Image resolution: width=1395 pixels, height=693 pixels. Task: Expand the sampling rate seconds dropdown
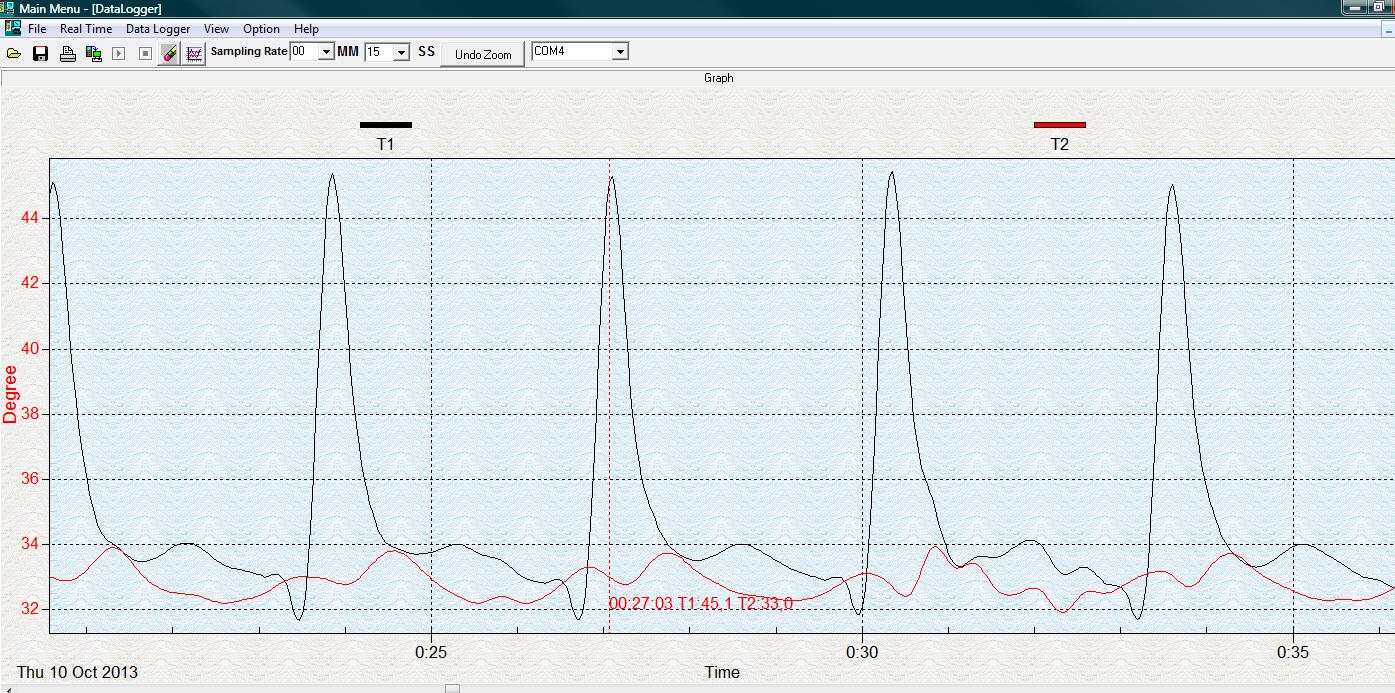pos(401,52)
